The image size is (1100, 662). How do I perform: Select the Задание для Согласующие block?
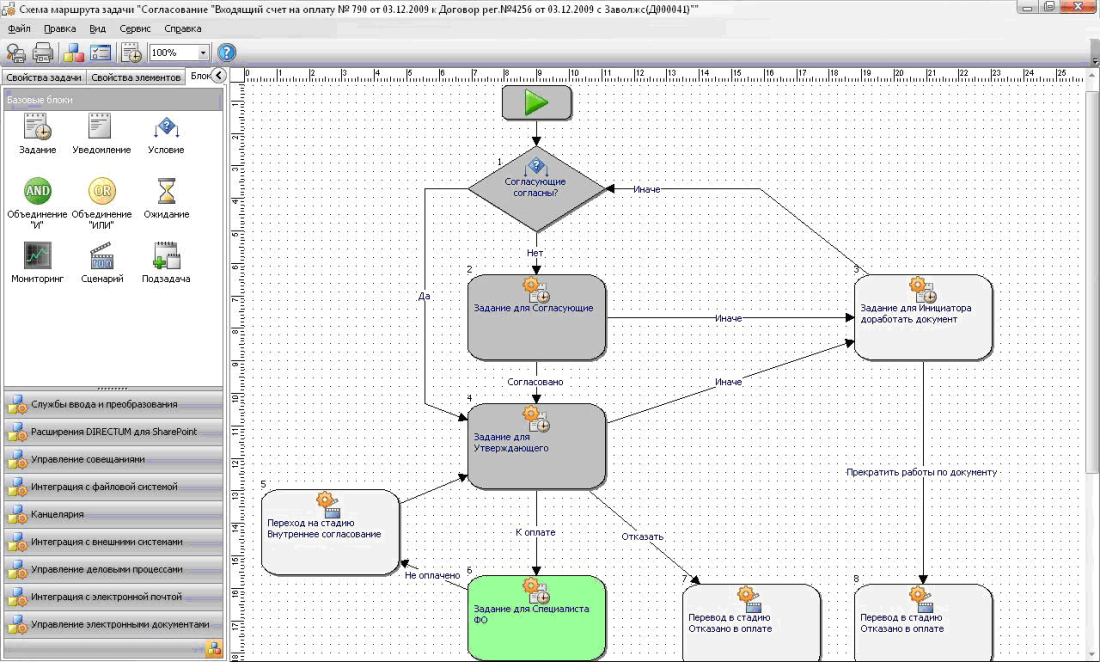pyautogui.click(x=537, y=317)
